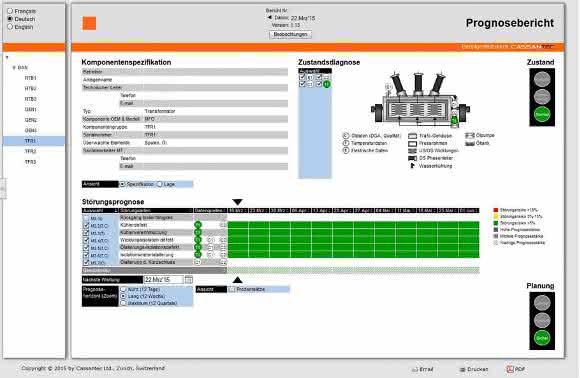Select RTB3 in the component tree
This screenshot has height=378, width=580.
coord(31,99)
